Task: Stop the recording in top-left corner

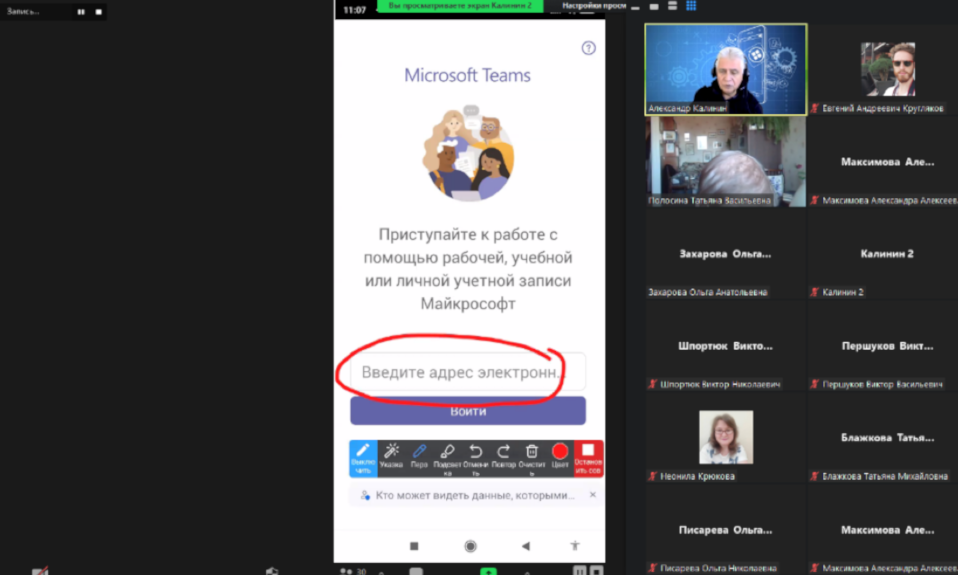Action: coord(98,12)
